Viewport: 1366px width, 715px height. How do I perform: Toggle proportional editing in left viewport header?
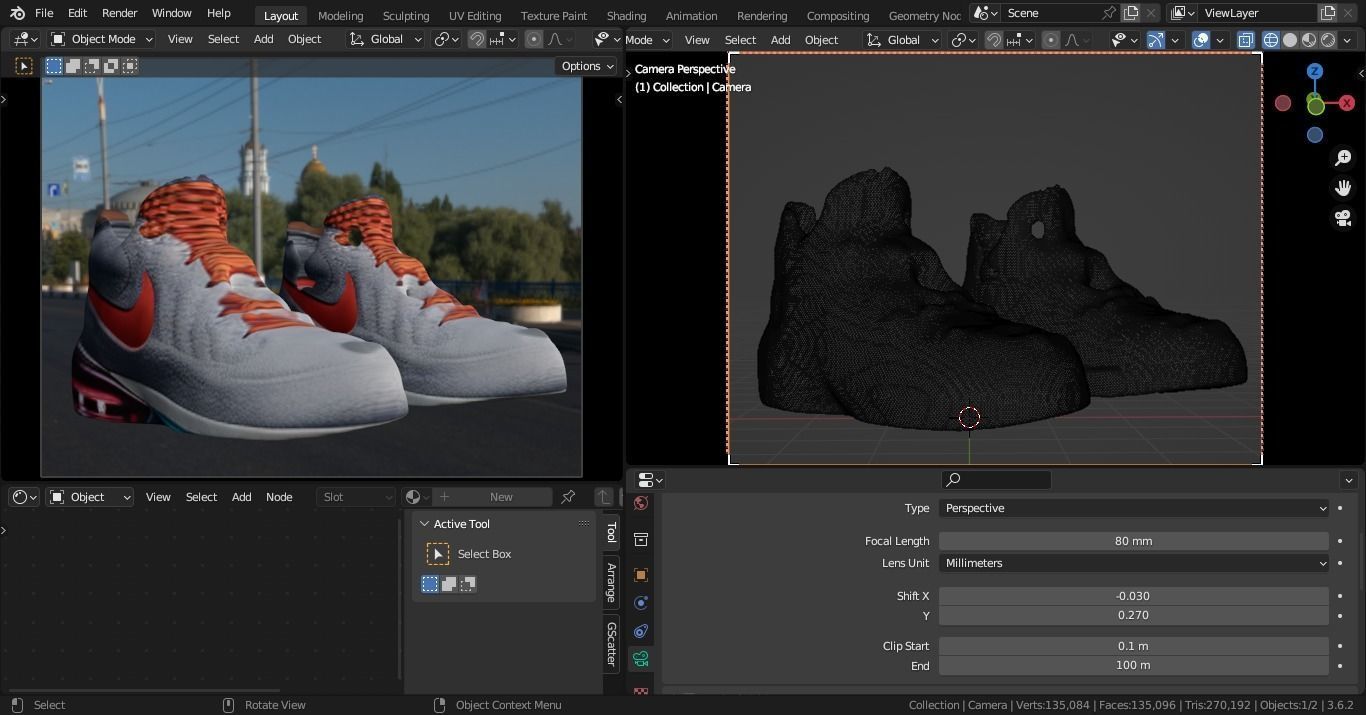pyautogui.click(x=534, y=39)
